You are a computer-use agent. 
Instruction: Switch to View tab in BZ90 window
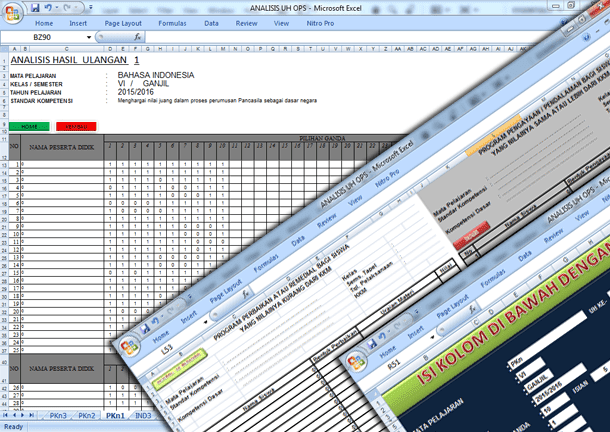point(281,23)
